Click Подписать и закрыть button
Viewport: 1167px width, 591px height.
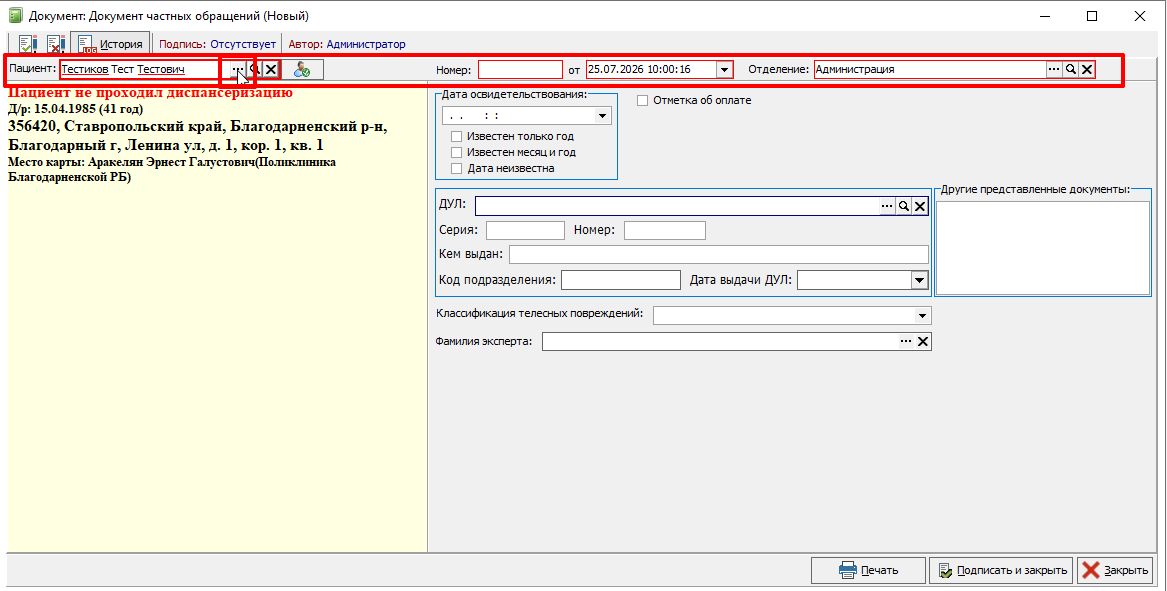tap(1001, 570)
